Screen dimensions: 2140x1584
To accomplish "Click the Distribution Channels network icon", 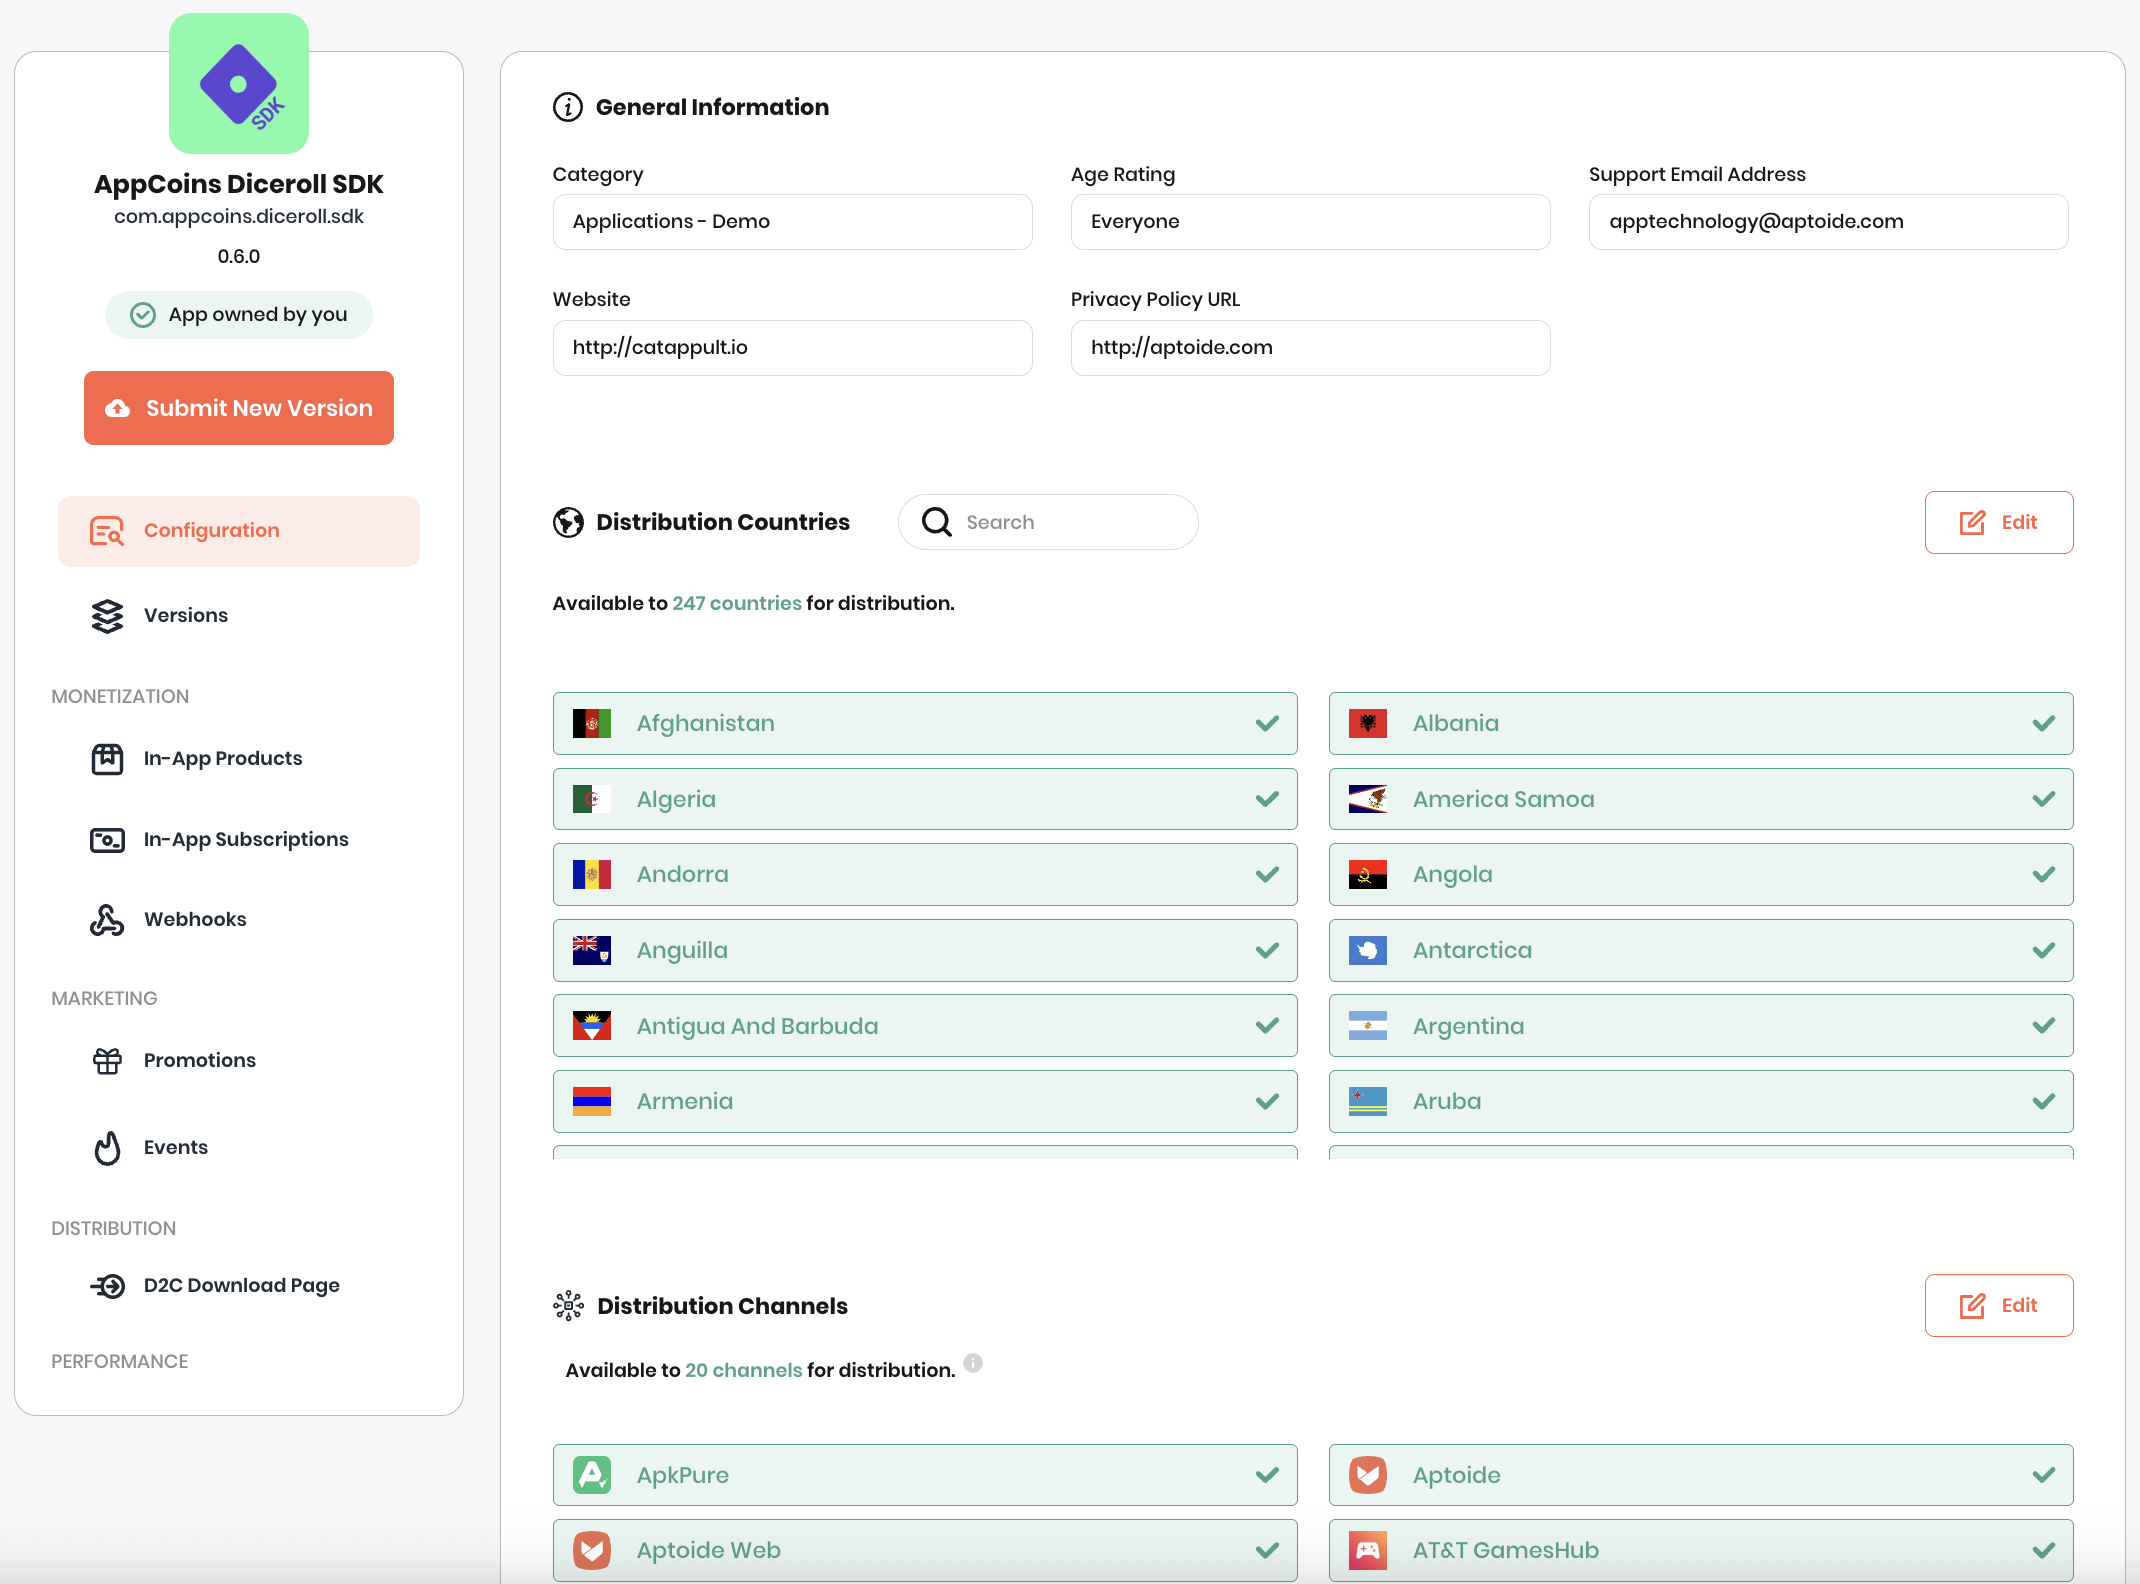I will (x=568, y=1306).
